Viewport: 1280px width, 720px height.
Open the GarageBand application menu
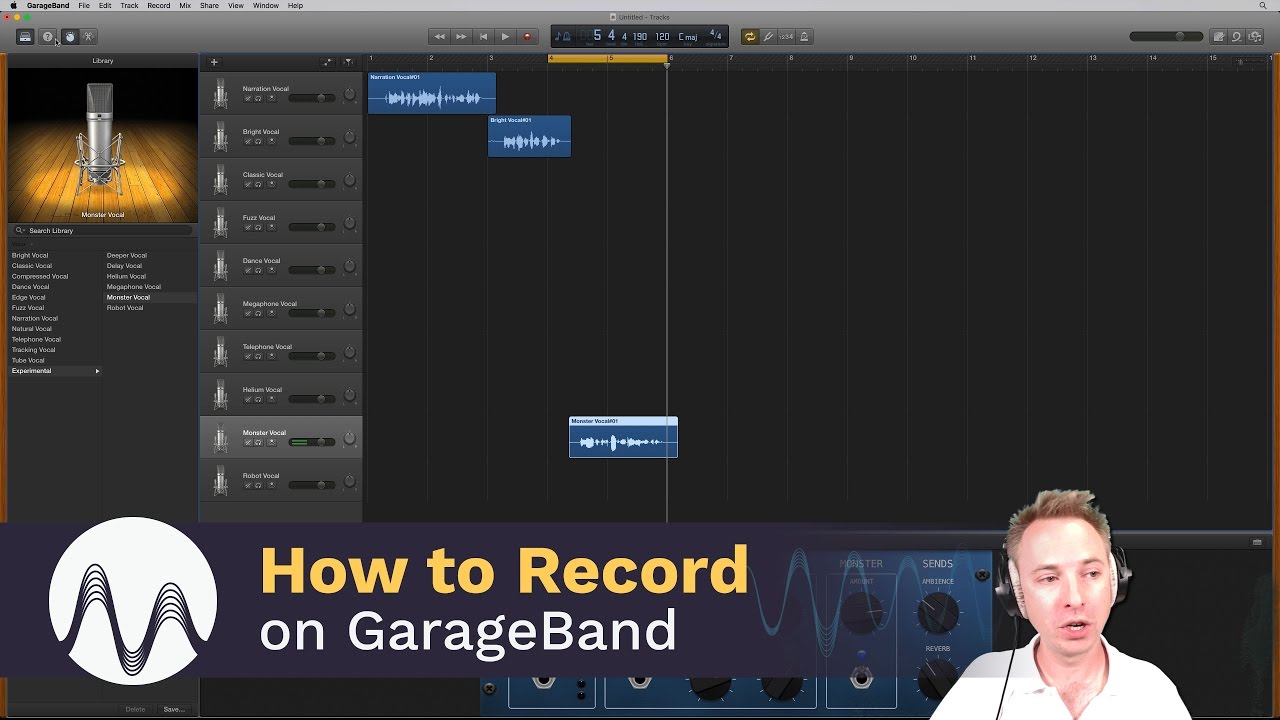click(x=48, y=5)
